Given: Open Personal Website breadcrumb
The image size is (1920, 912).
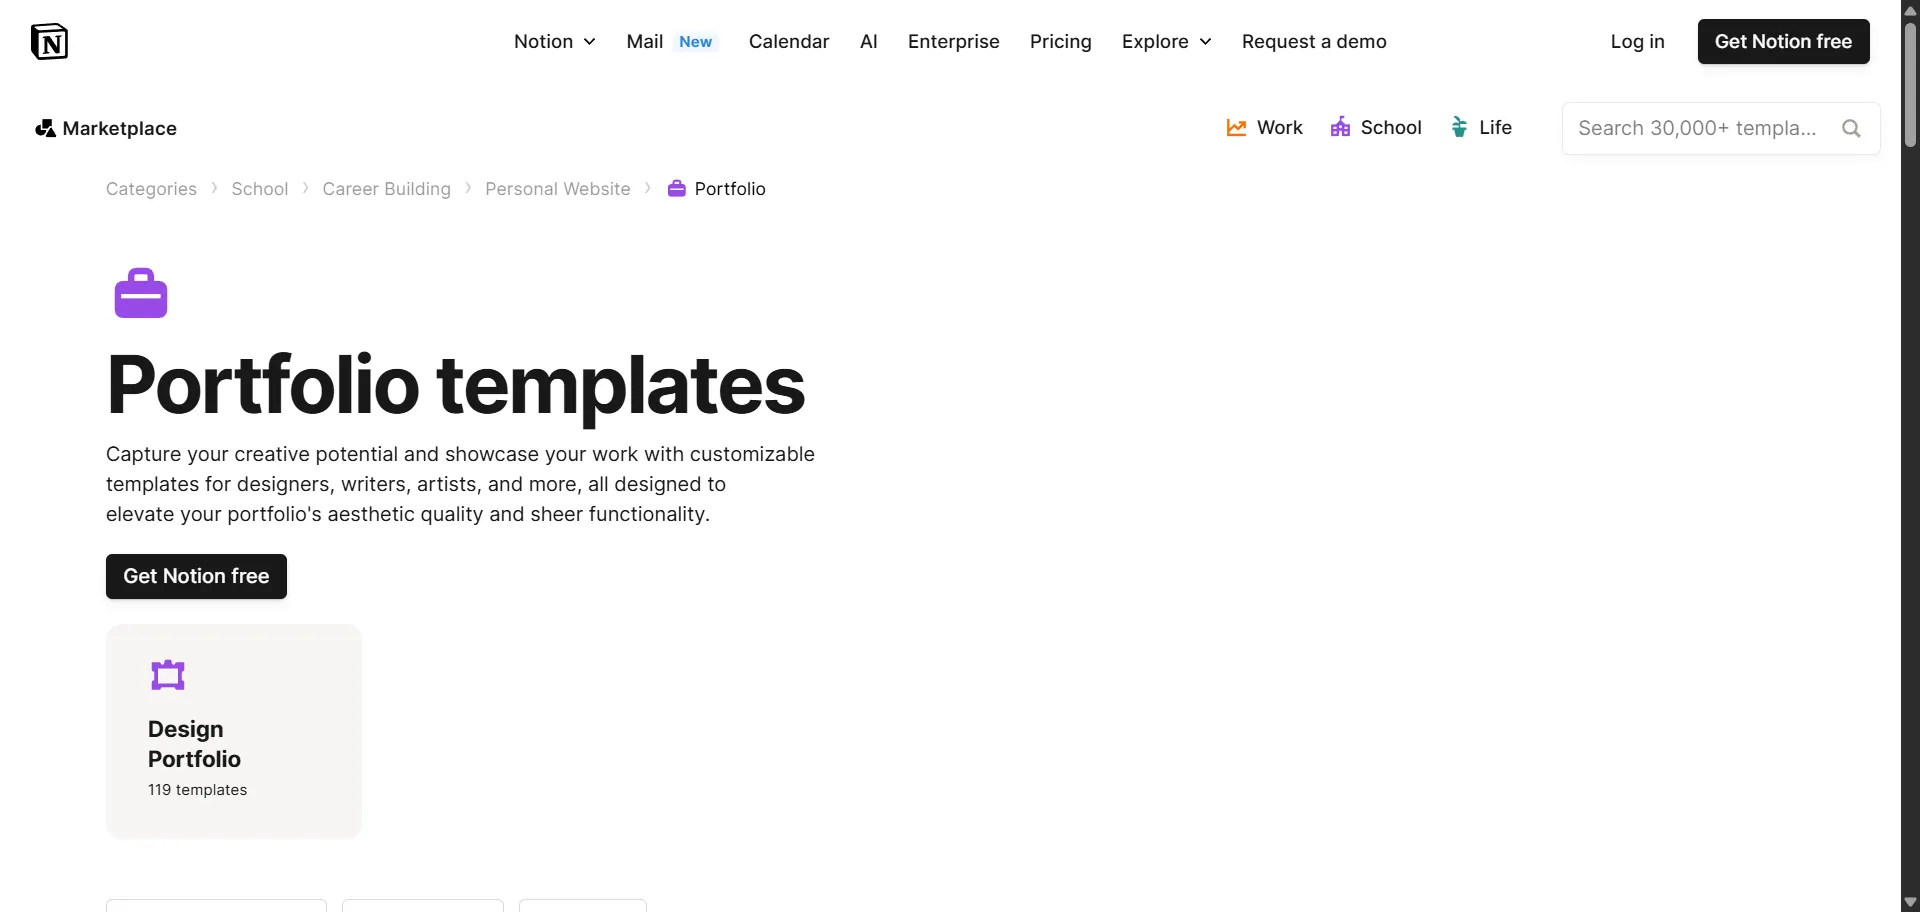Looking at the screenshot, I should click(558, 189).
